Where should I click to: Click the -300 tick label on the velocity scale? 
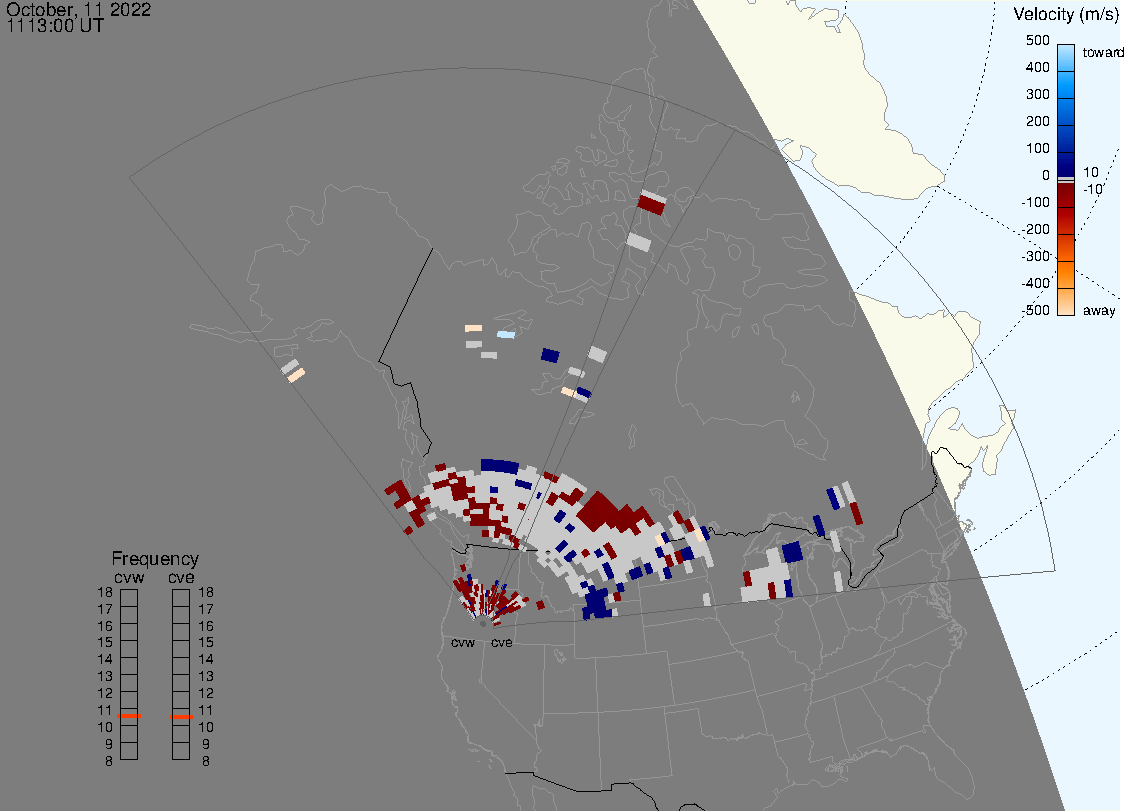pyautogui.click(x=1036, y=257)
